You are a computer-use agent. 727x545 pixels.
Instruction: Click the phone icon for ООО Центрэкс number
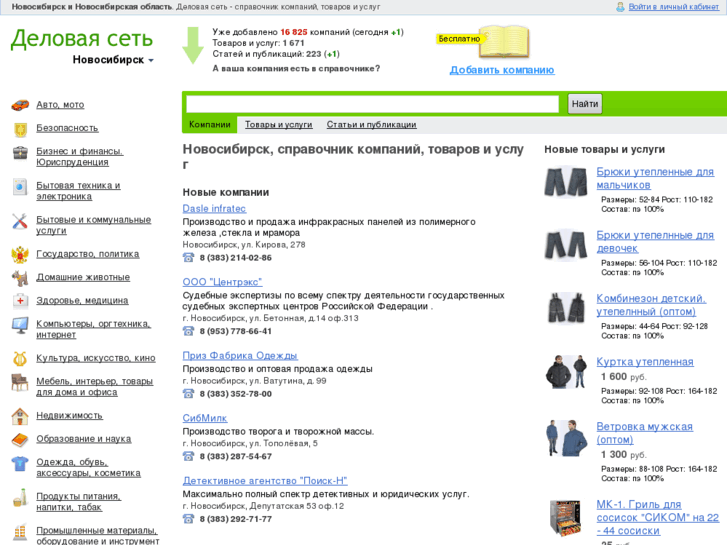[x=188, y=331]
